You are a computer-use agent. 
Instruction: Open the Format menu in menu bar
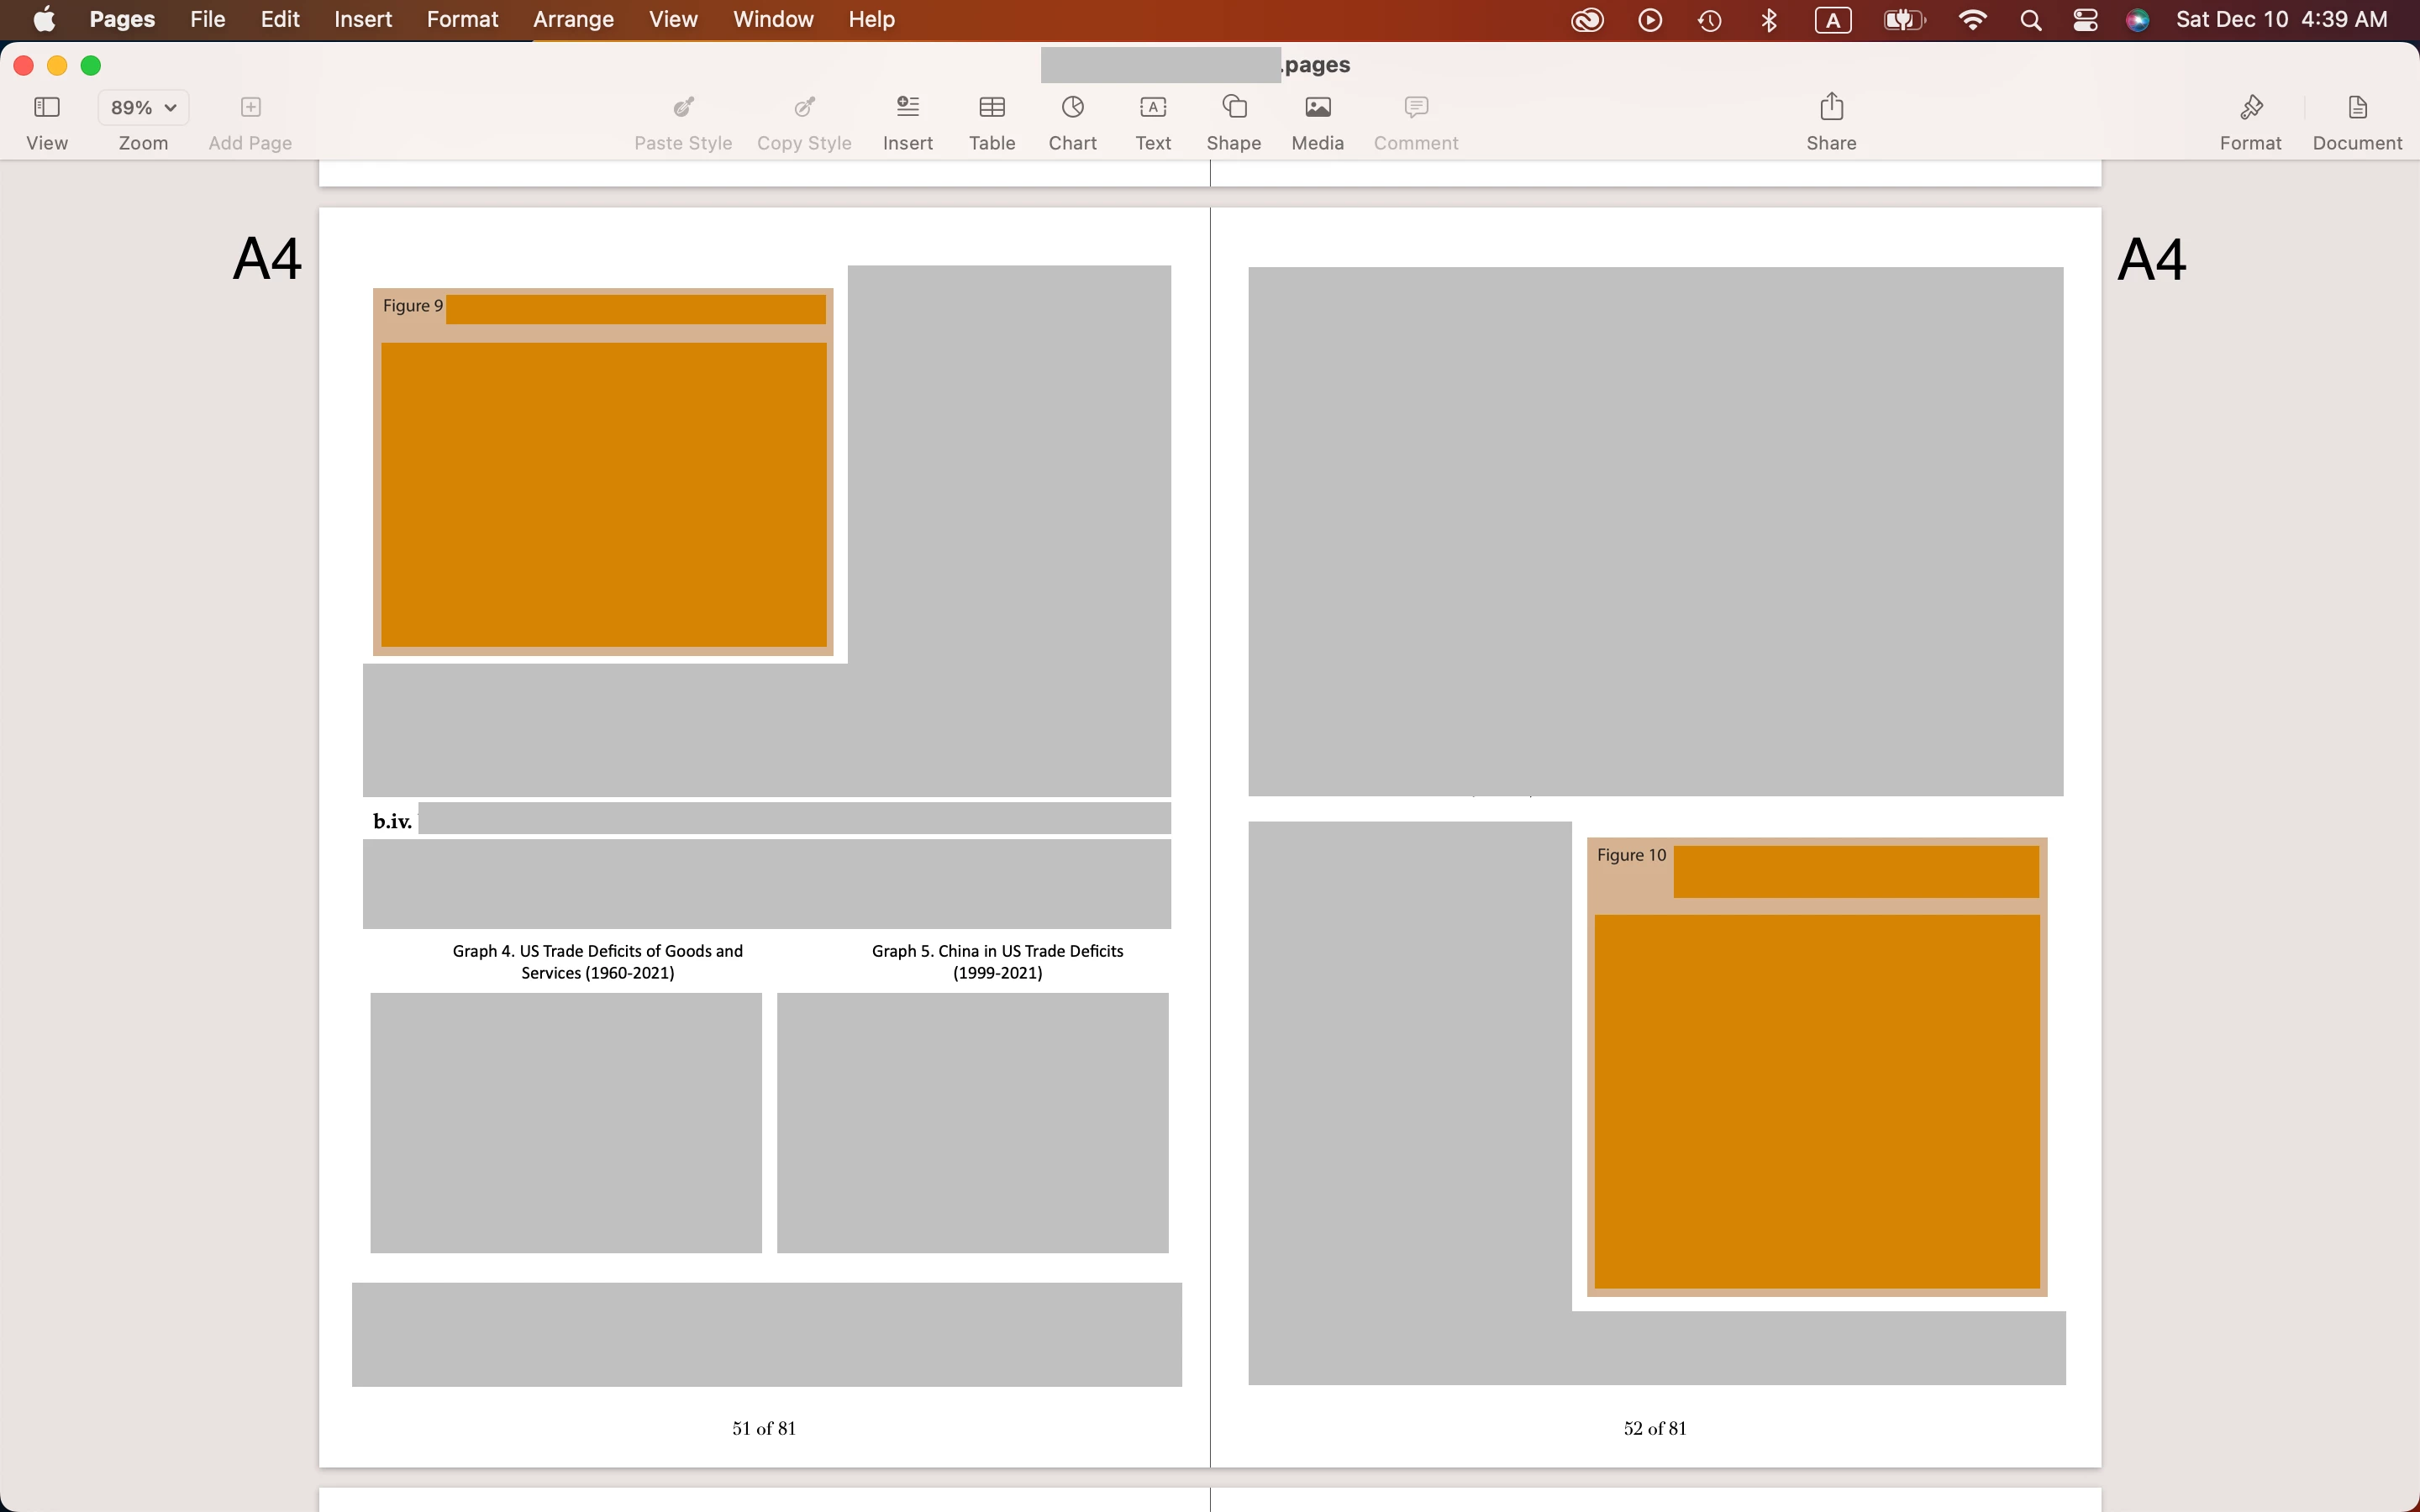click(462, 19)
